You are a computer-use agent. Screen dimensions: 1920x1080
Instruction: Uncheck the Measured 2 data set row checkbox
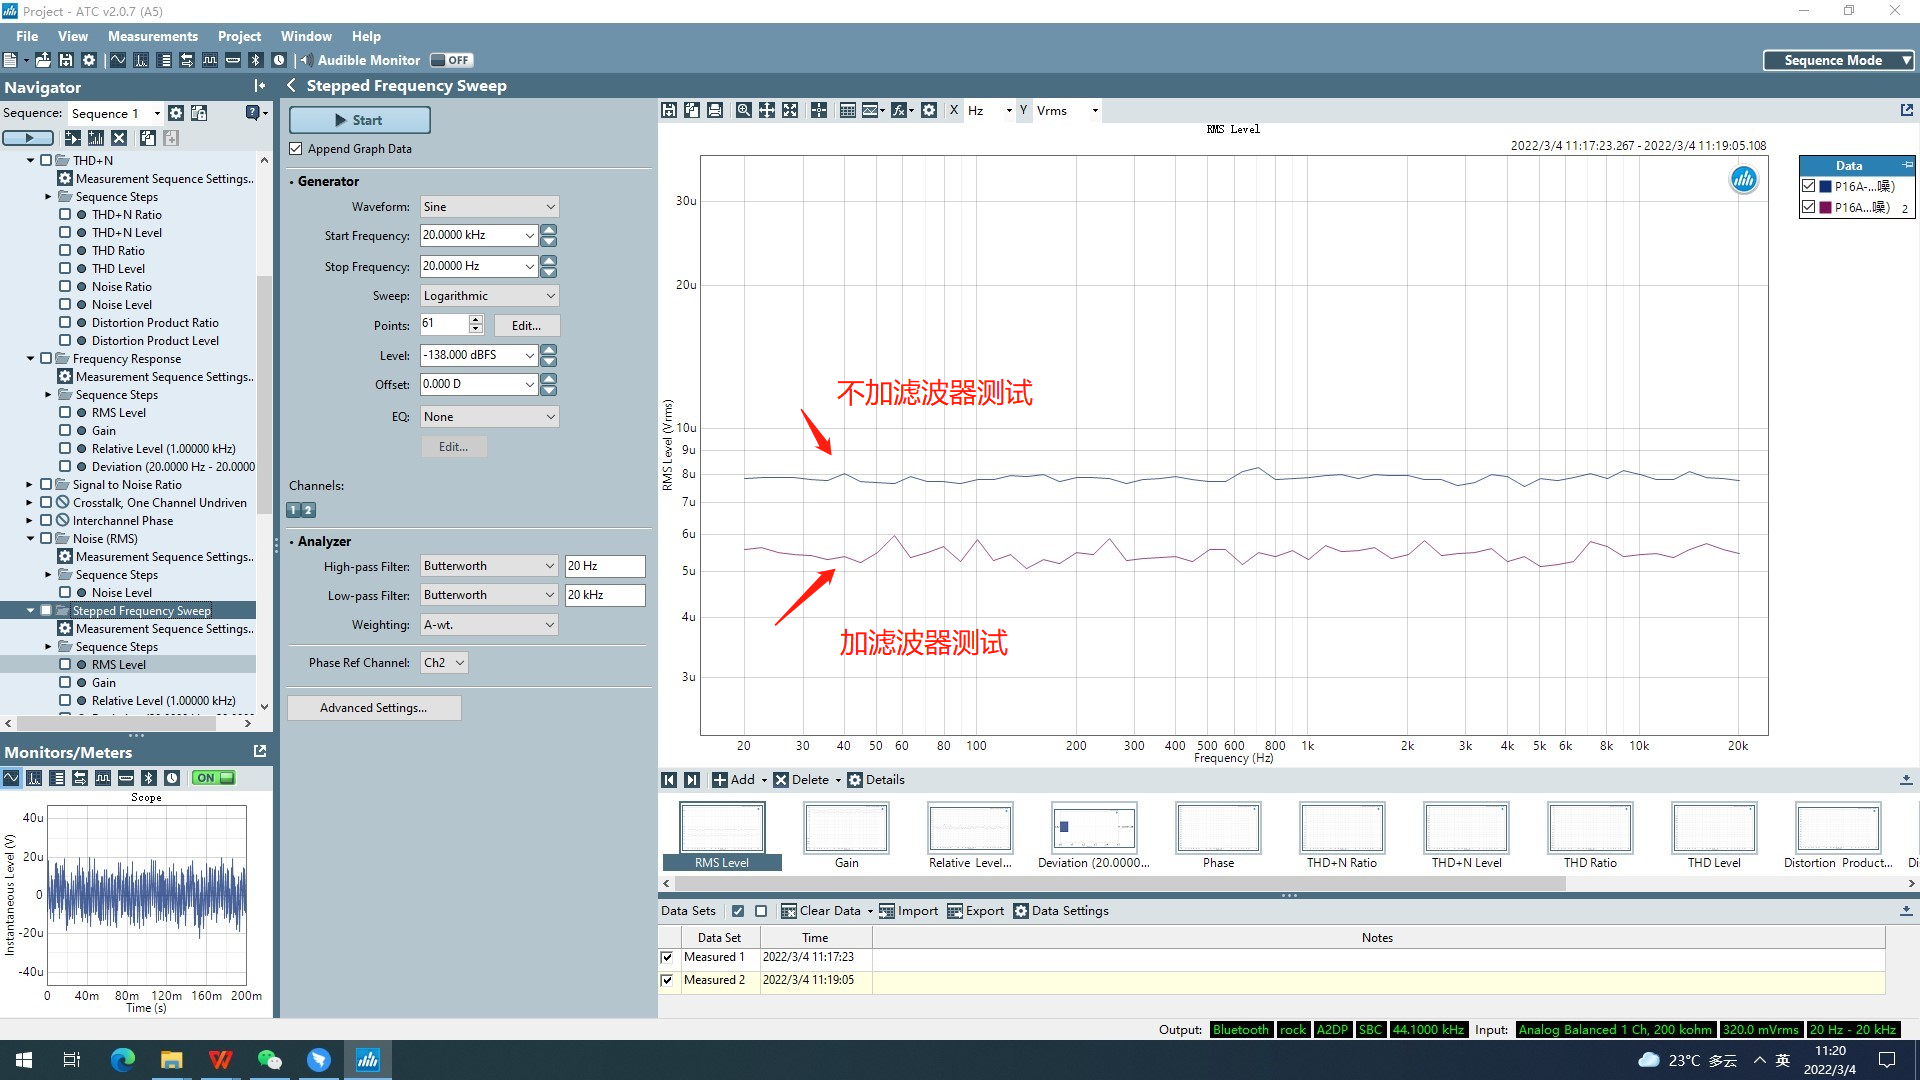pyautogui.click(x=667, y=980)
